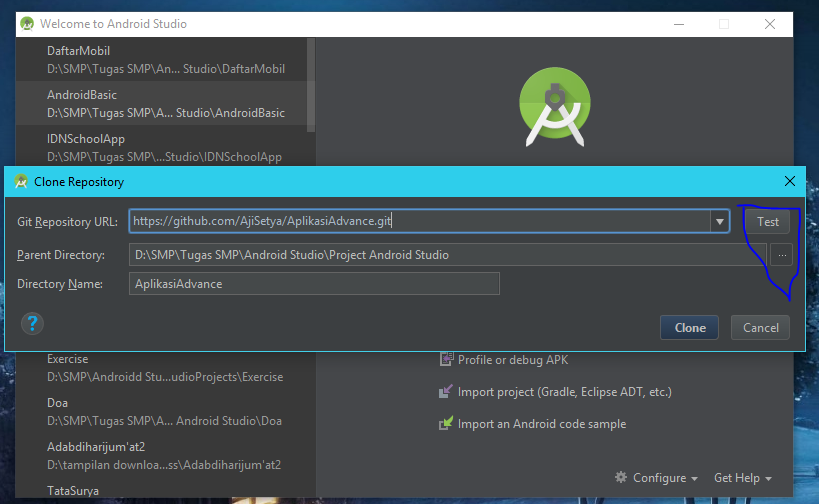Click the Directory Name label
Image resolution: width=819 pixels, height=504 pixels.
[x=60, y=284]
